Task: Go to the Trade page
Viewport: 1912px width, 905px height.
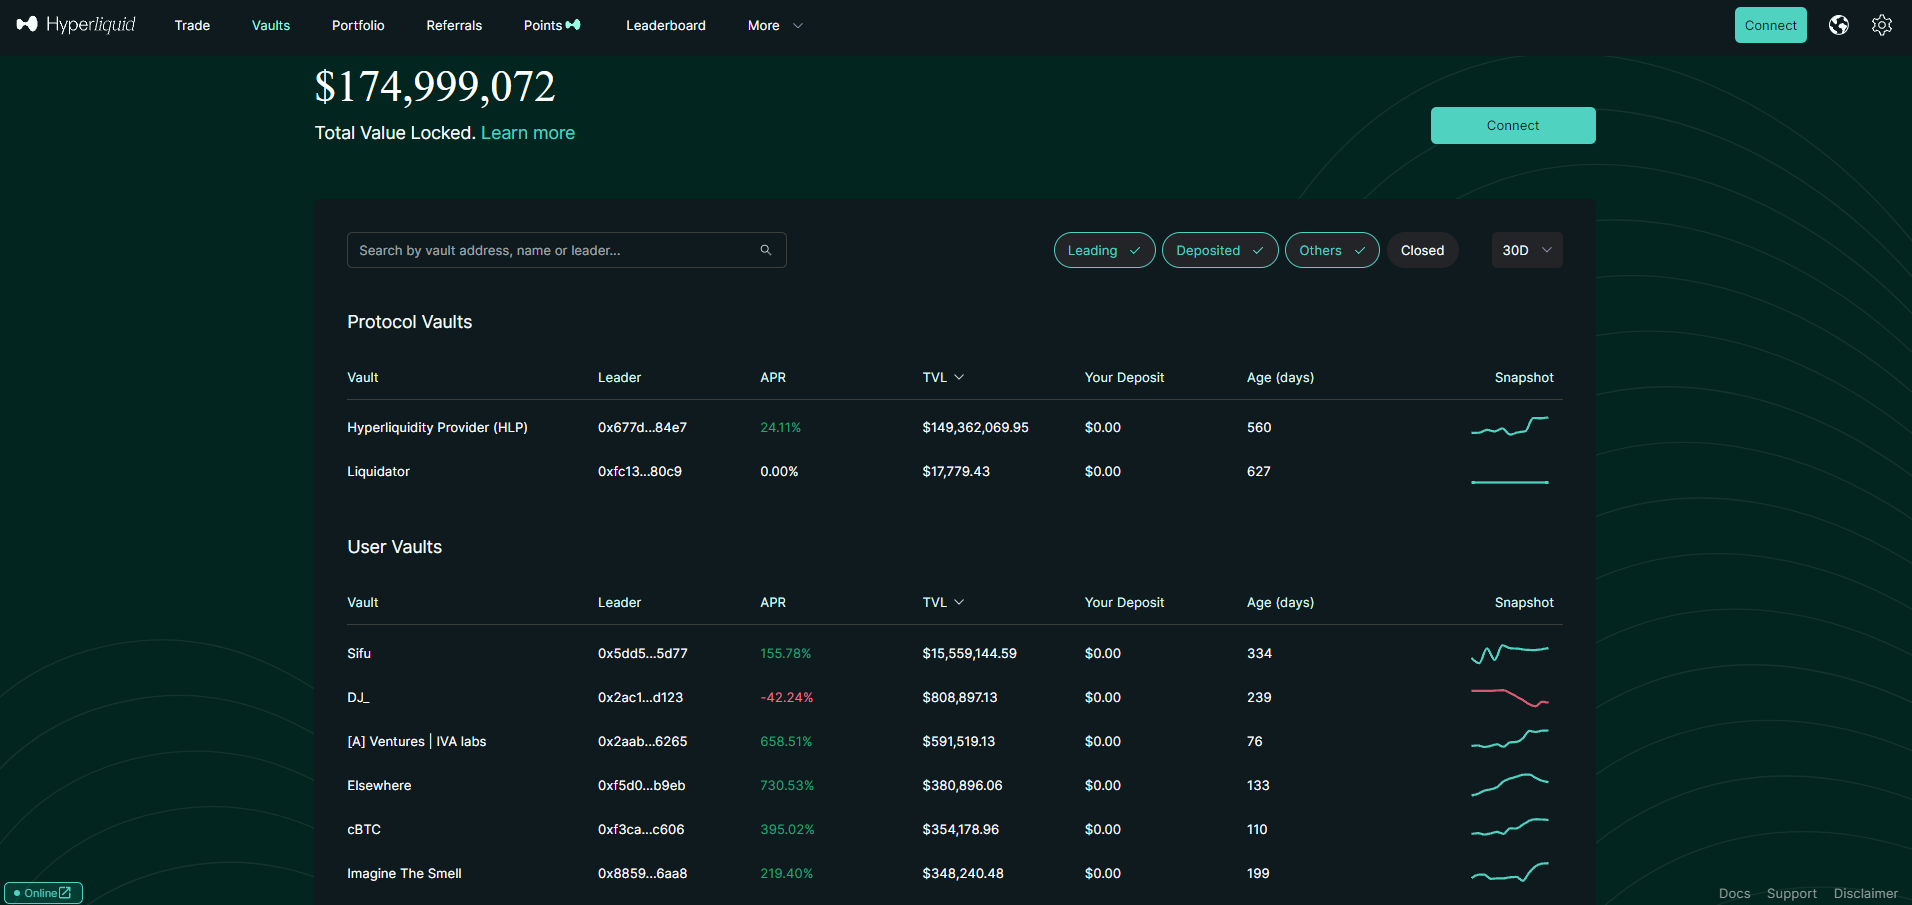Action: [x=192, y=25]
